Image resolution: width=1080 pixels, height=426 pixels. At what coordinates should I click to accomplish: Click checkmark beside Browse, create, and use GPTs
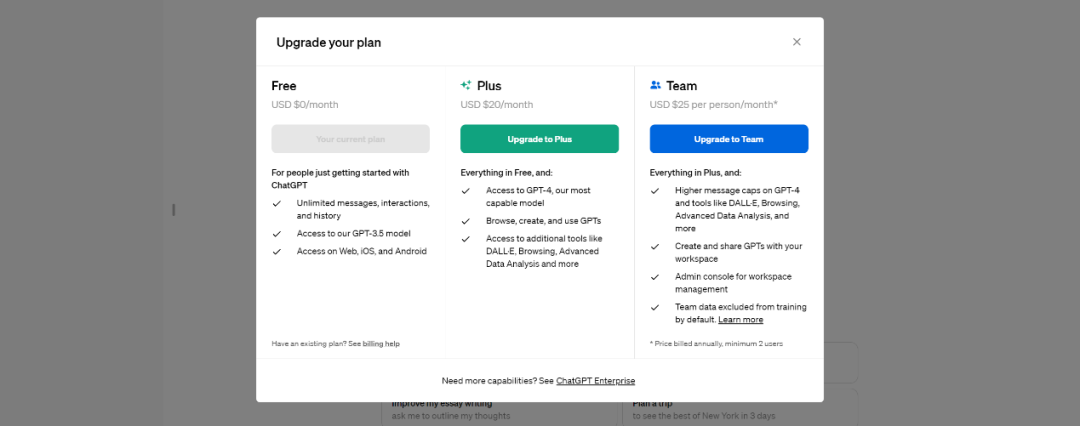point(466,220)
